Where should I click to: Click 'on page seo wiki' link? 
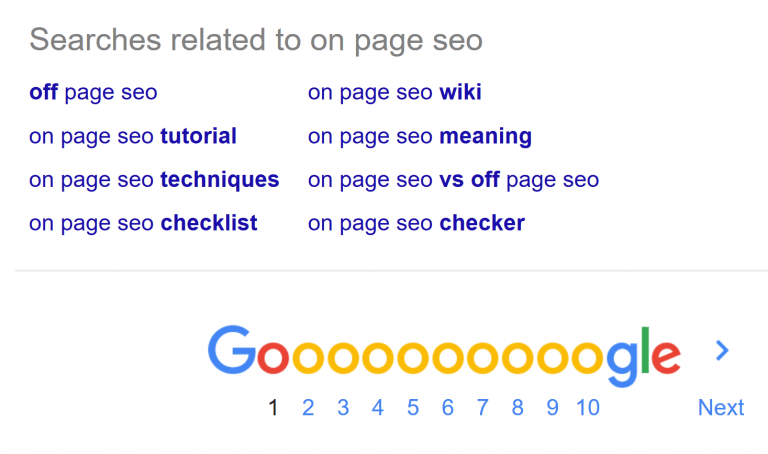pos(394,93)
